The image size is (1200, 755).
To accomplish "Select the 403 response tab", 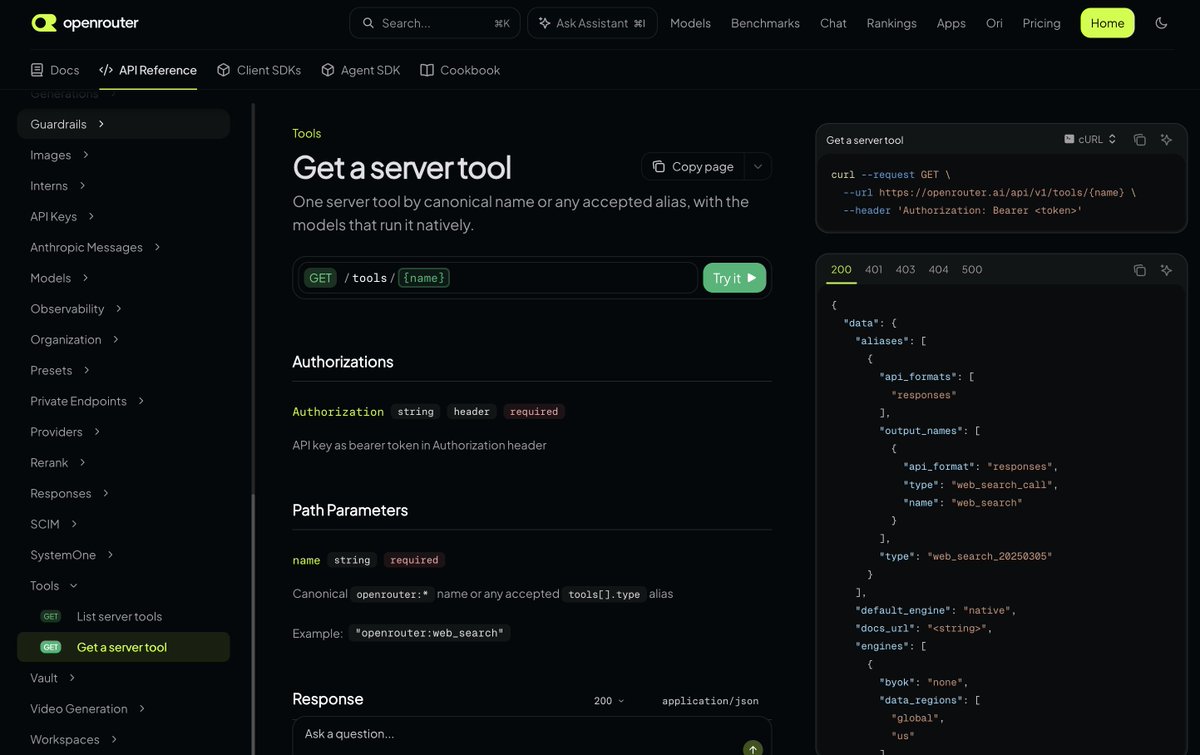I will pos(905,270).
